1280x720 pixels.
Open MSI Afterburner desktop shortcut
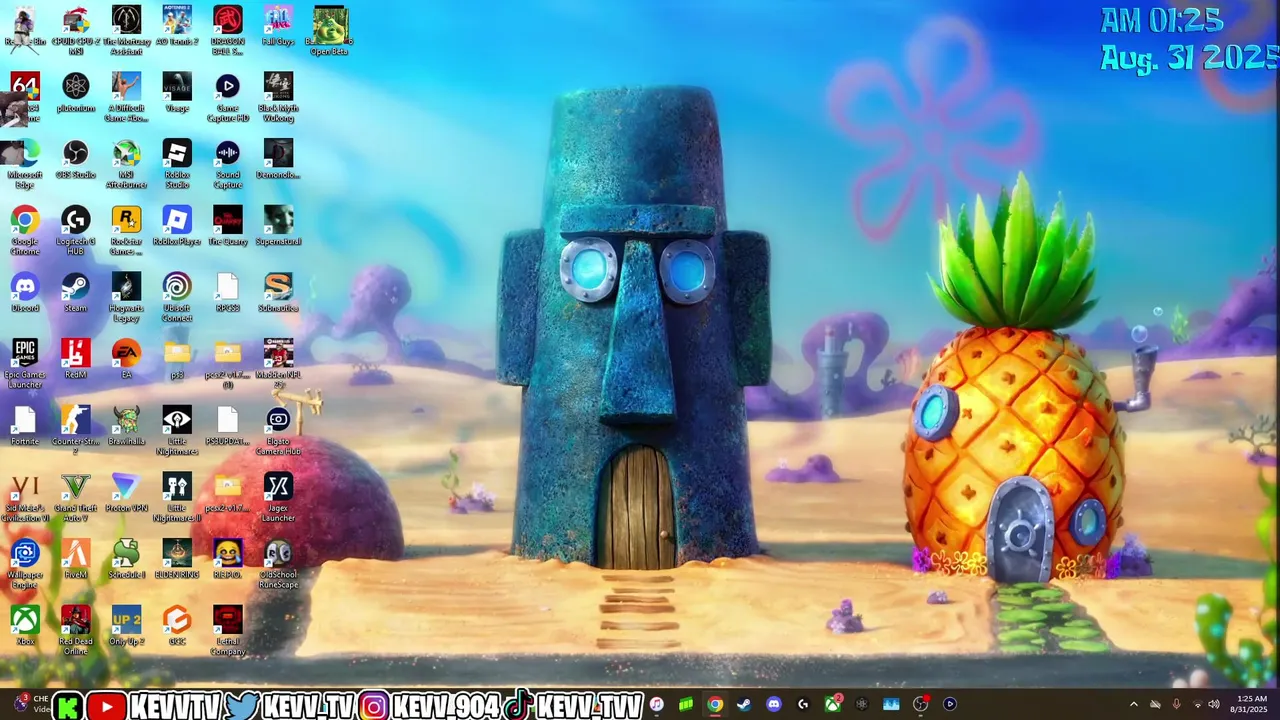(126, 164)
